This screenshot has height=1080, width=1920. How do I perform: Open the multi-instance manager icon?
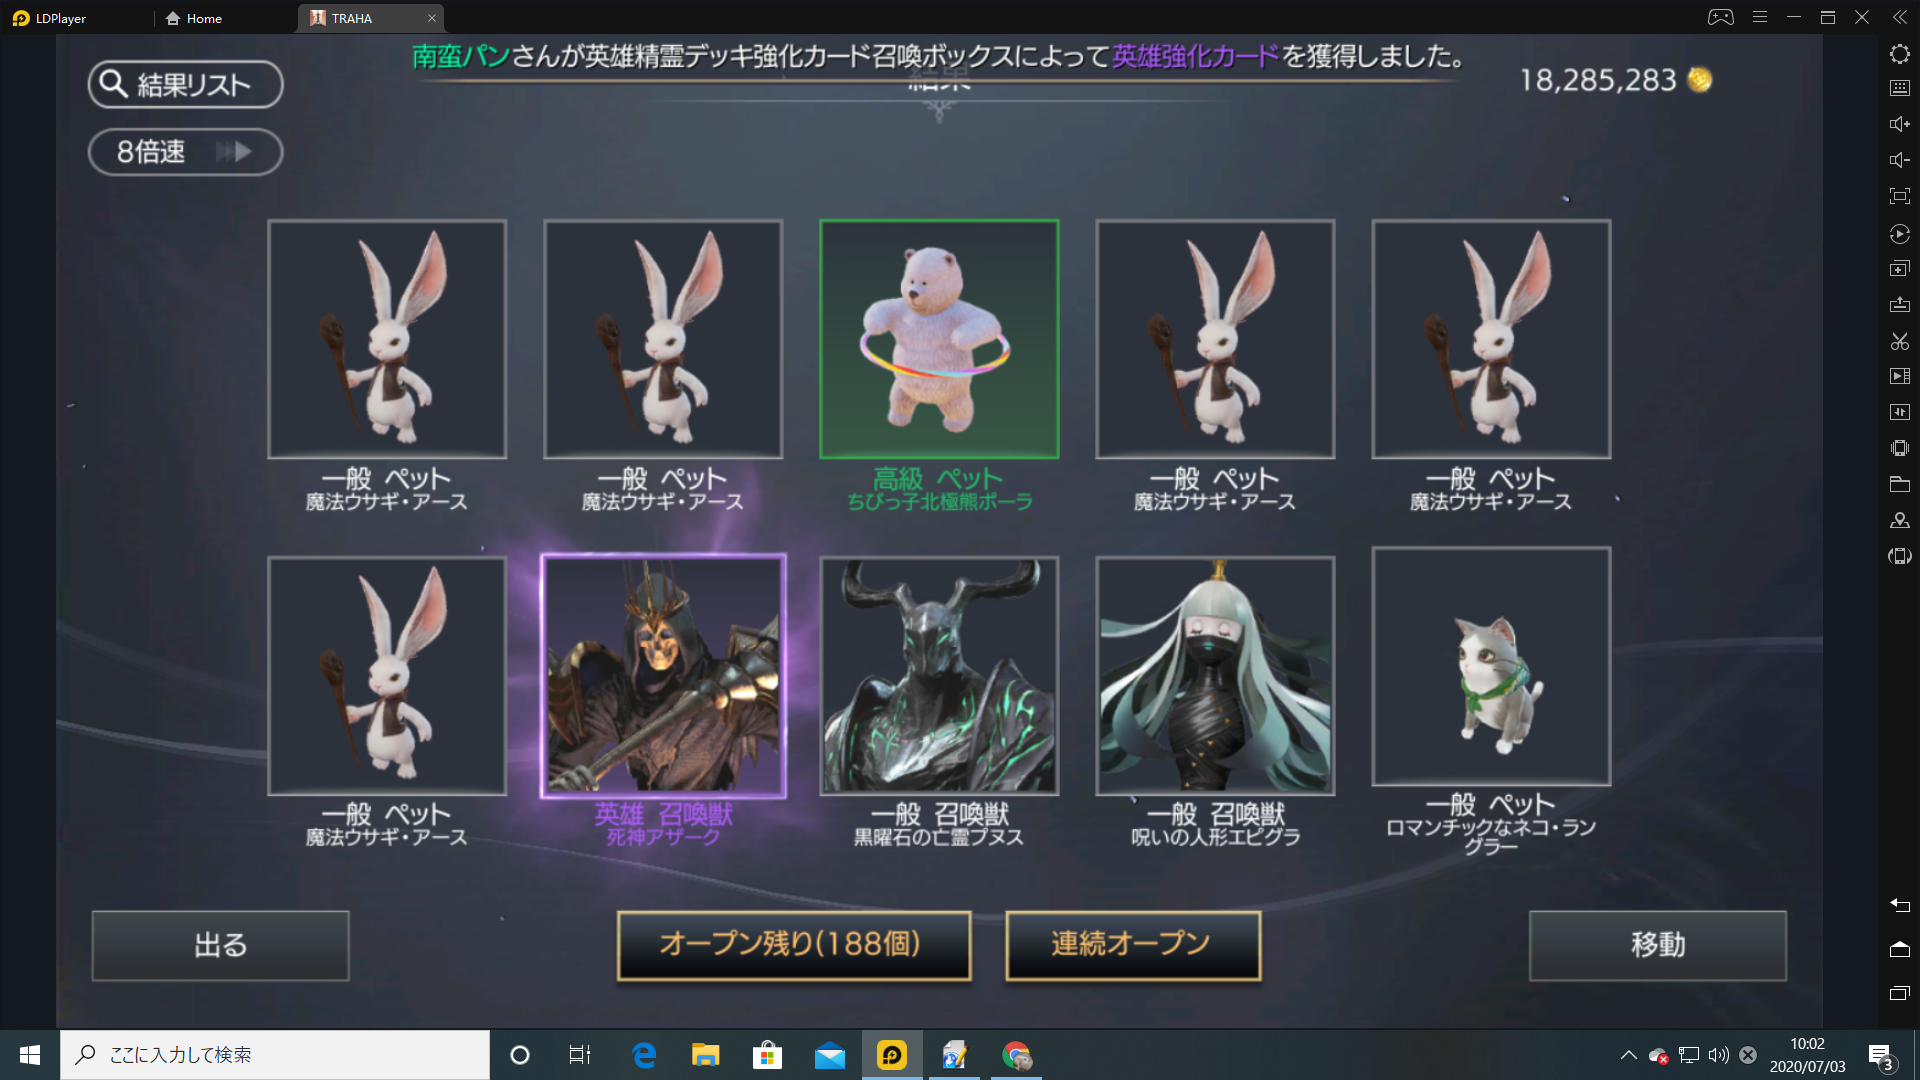[x=1900, y=269]
